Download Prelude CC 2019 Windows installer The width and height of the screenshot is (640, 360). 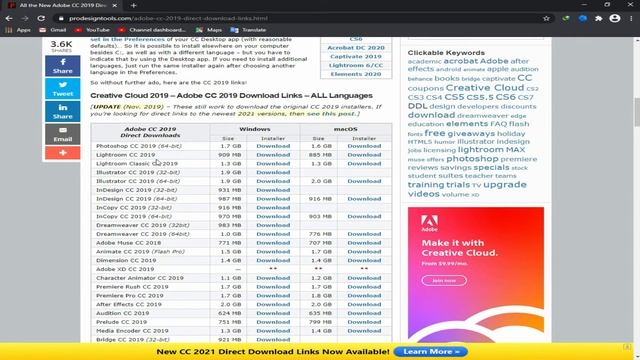point(273,322)
